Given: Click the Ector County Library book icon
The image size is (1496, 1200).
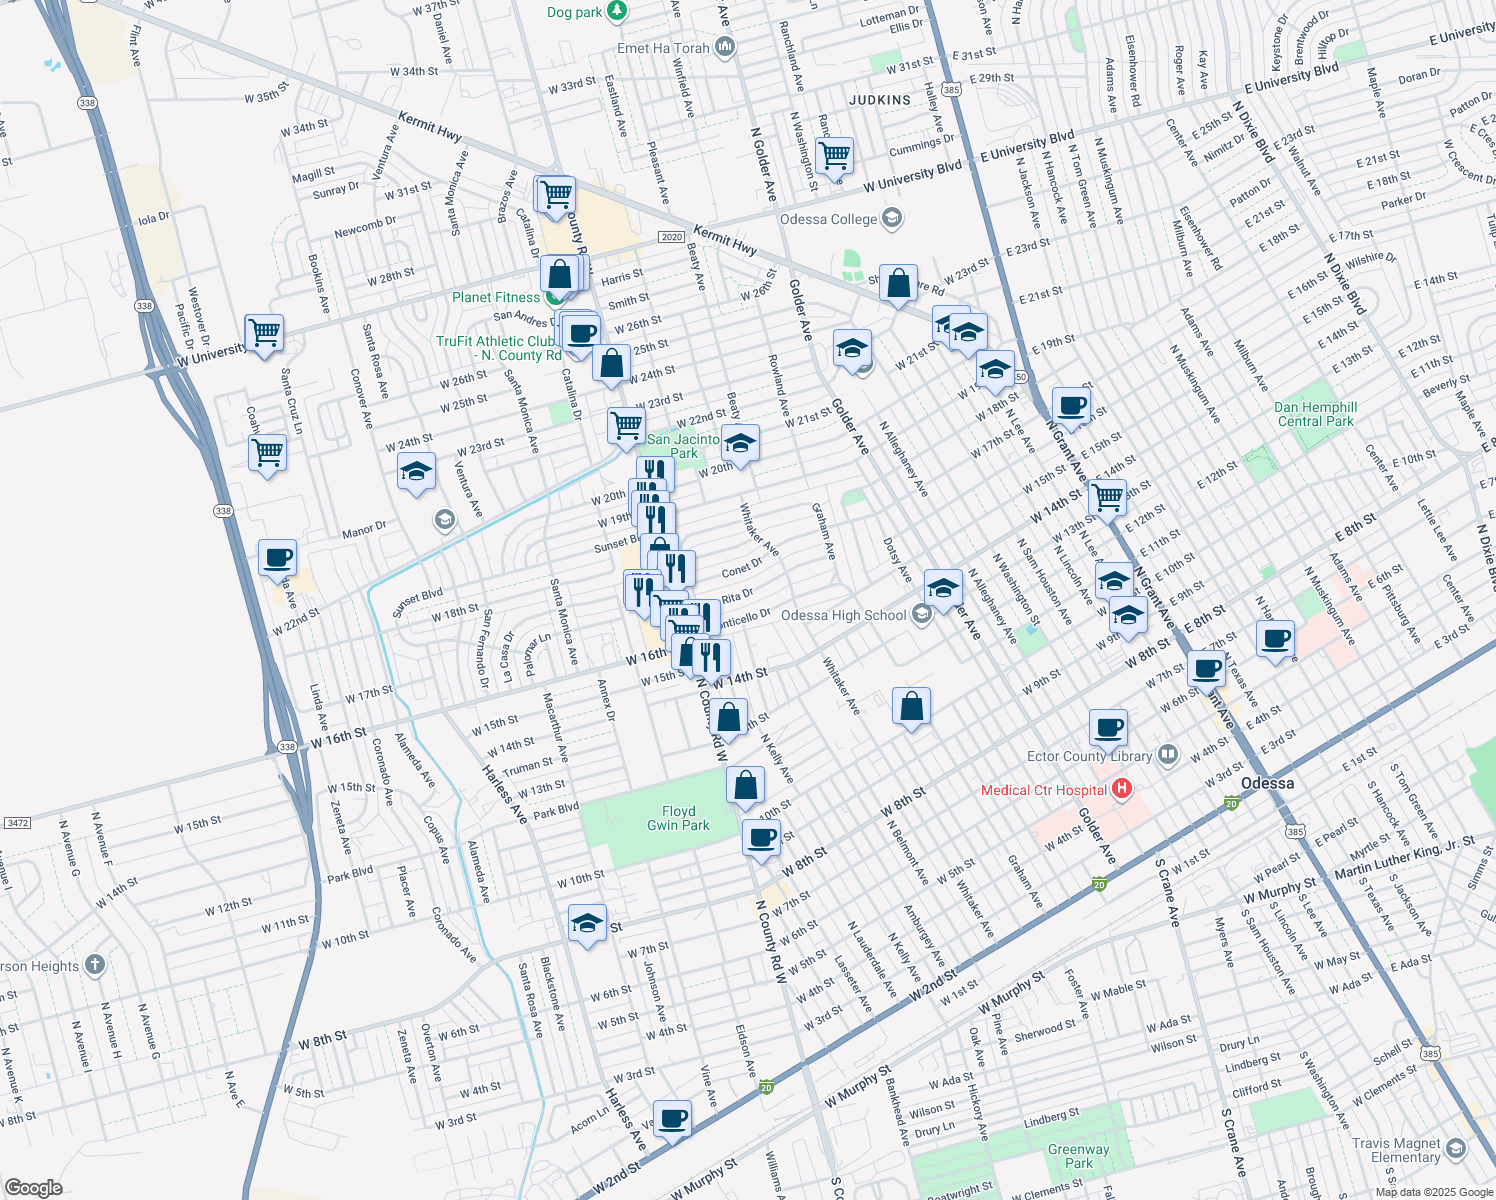Looking at the screenshot, I should [x=1168, y=755].
